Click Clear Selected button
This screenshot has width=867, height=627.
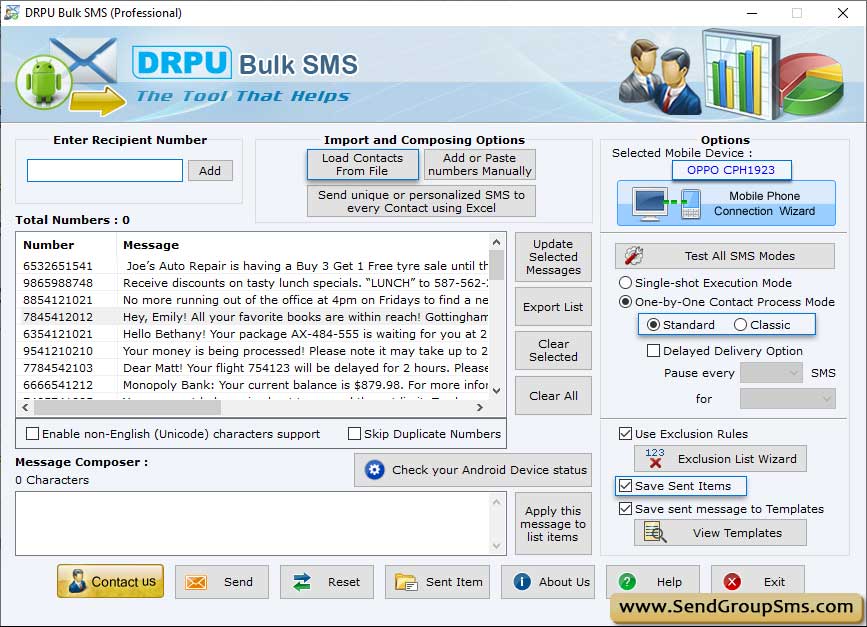[x=553, y=350]
